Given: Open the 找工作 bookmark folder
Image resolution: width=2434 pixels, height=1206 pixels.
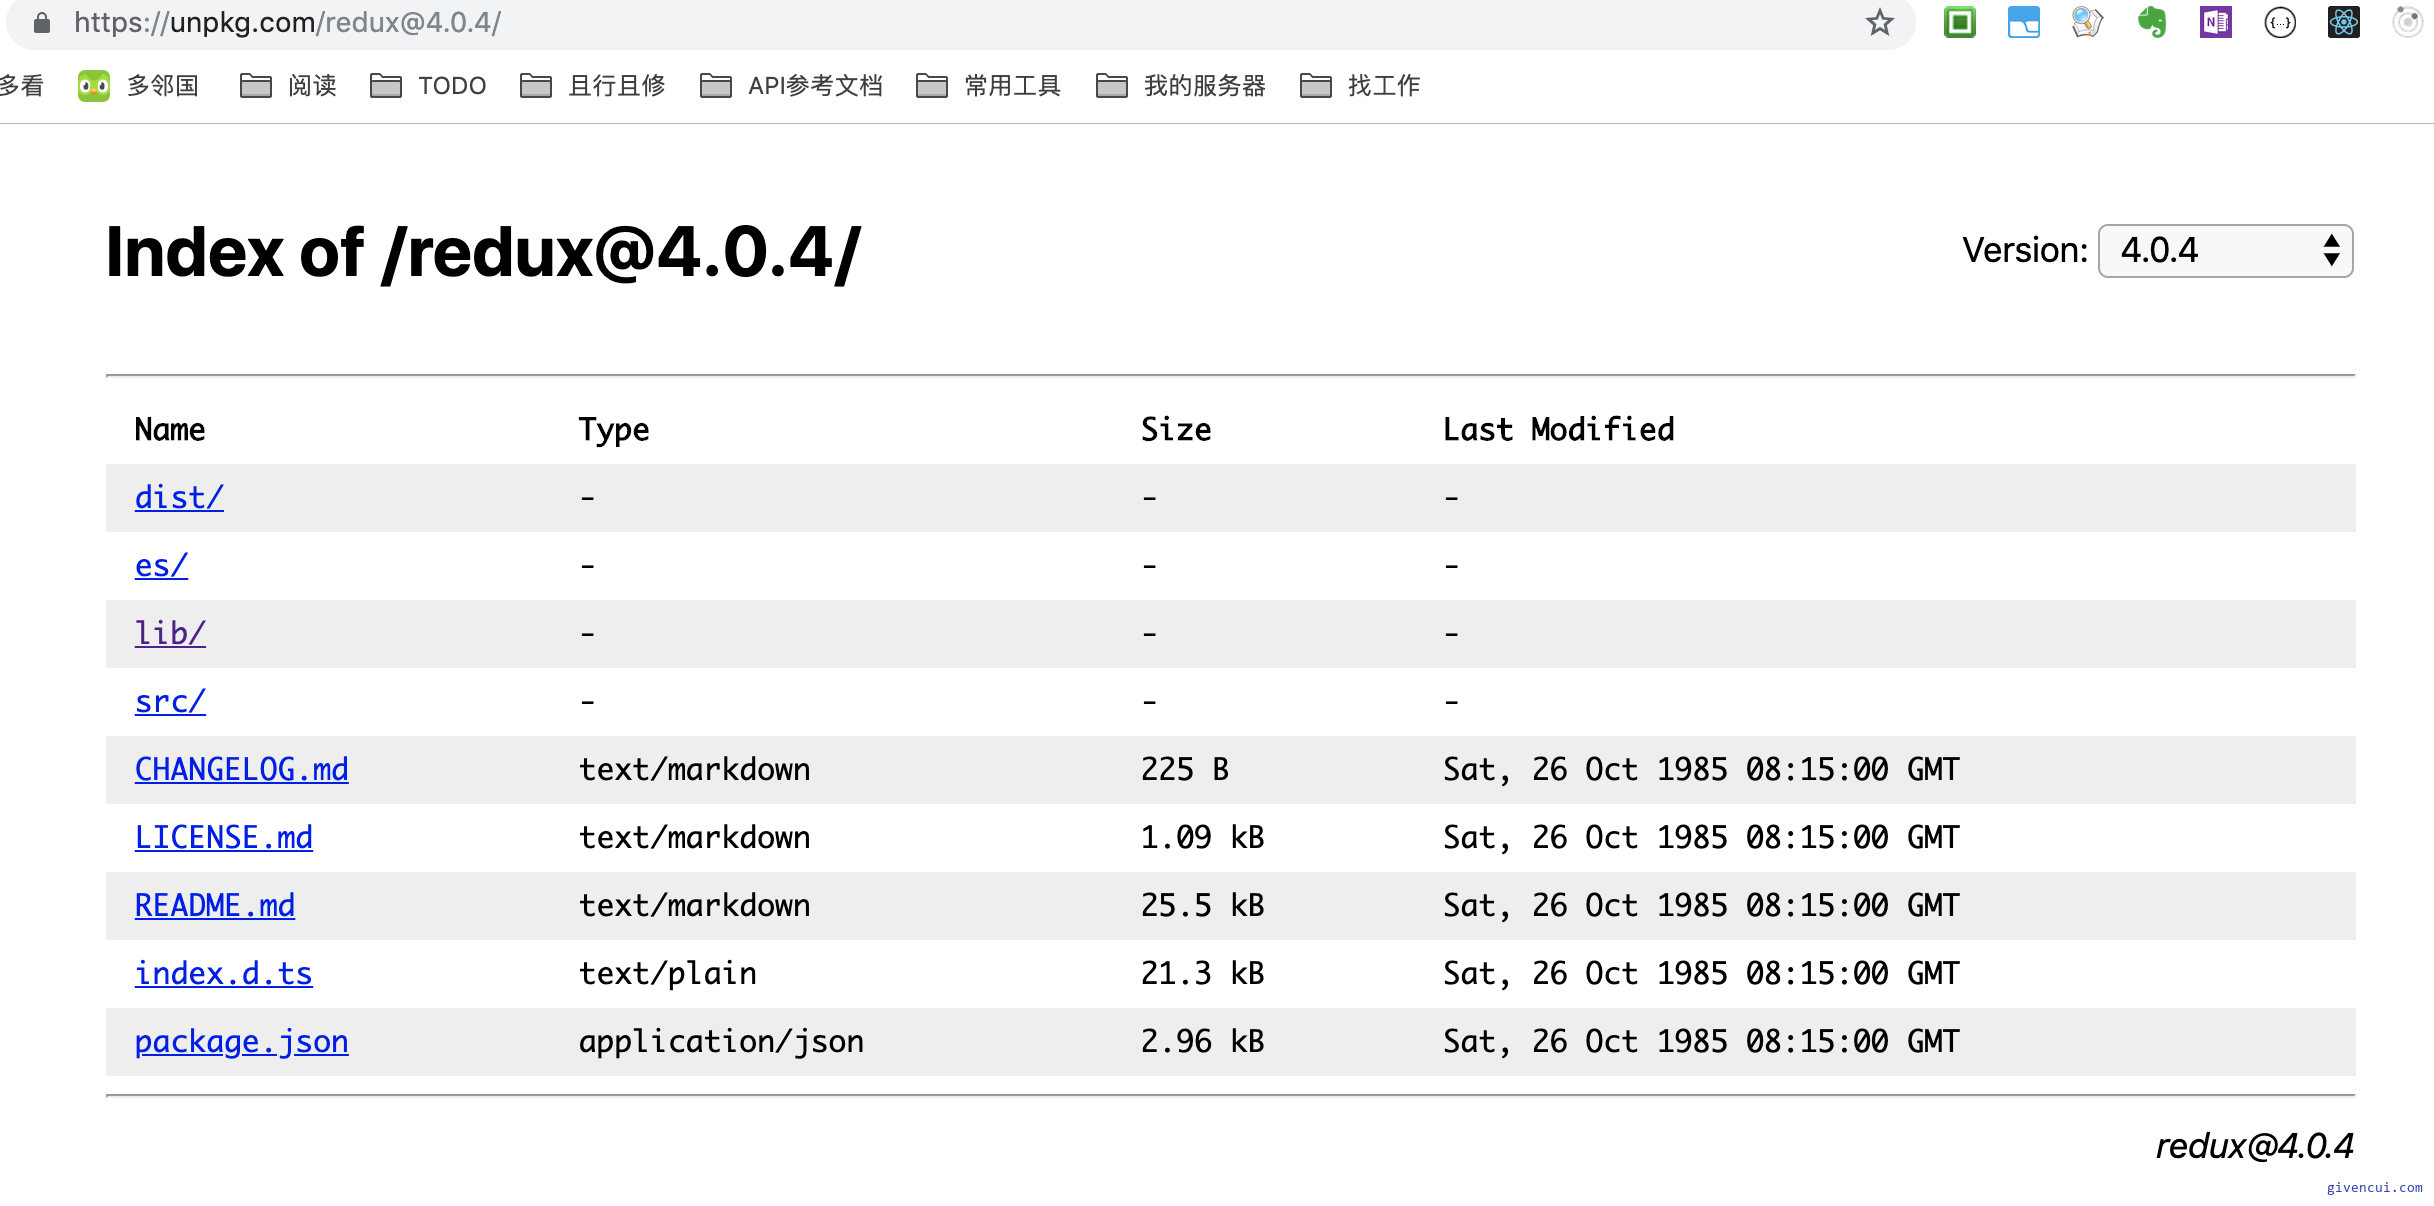Looking at the screenshot, I should pyautogui.click(x=1360, y=86).
